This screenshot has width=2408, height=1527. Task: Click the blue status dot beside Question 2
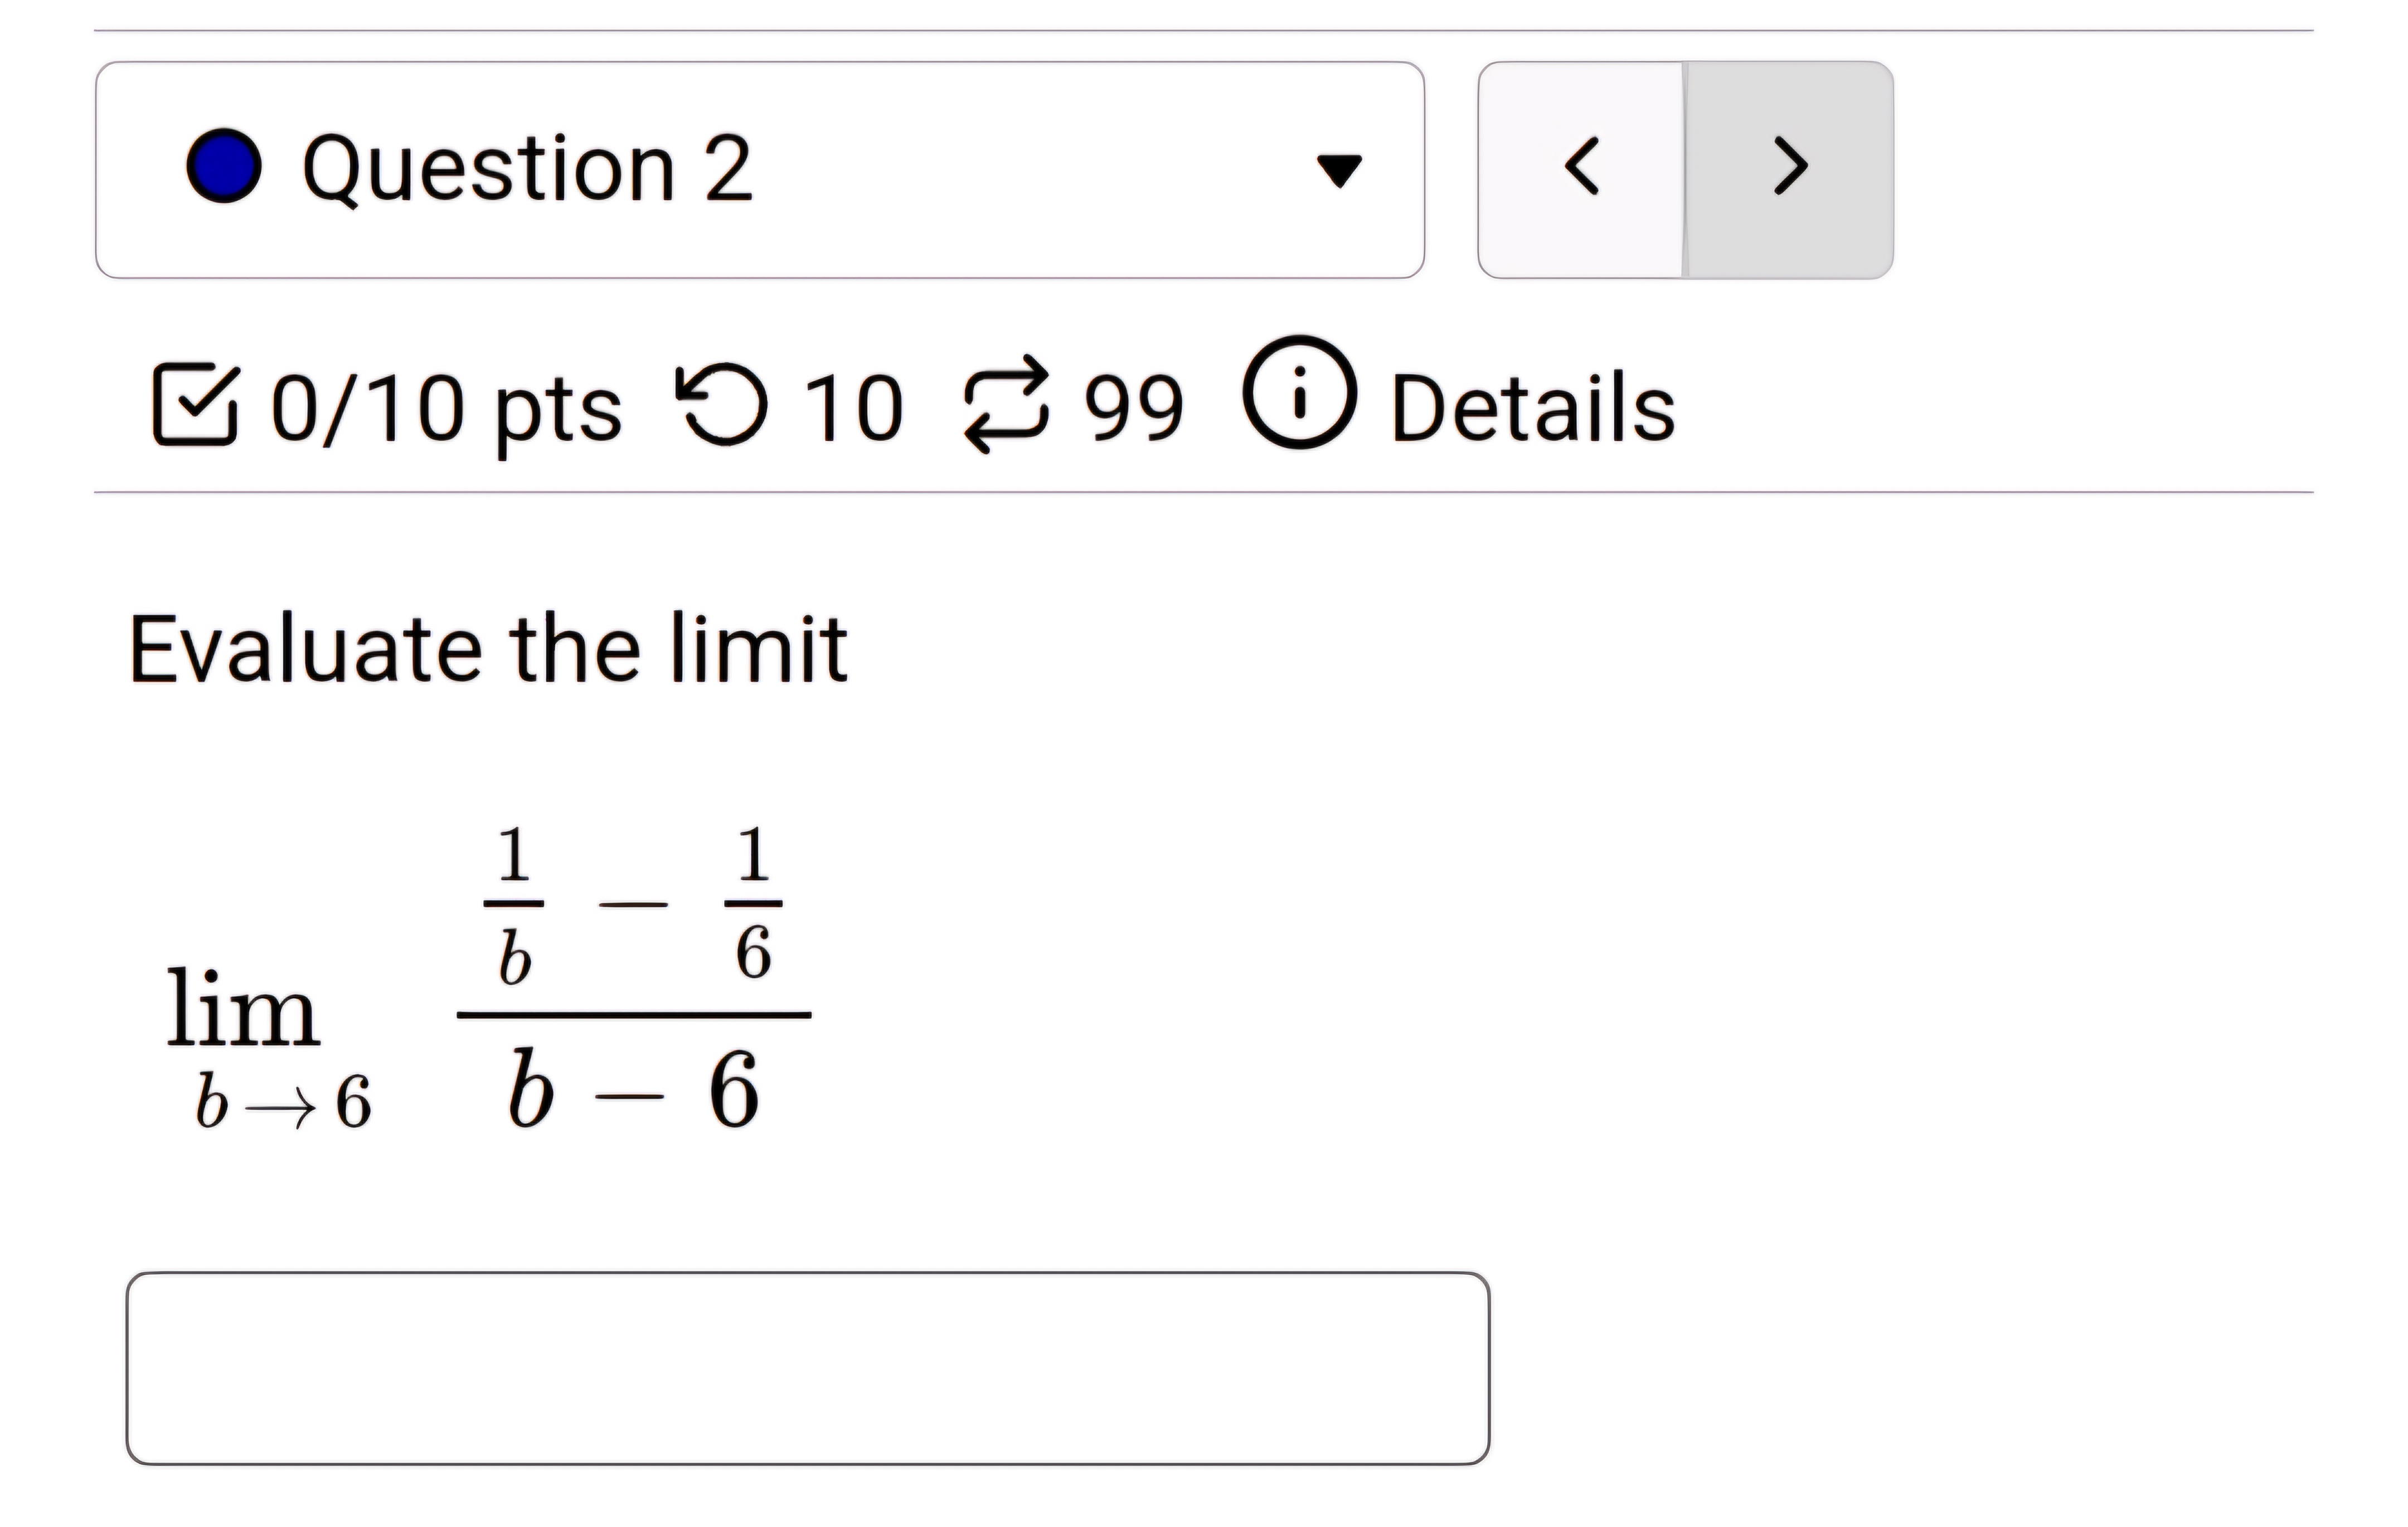[225, 165]
